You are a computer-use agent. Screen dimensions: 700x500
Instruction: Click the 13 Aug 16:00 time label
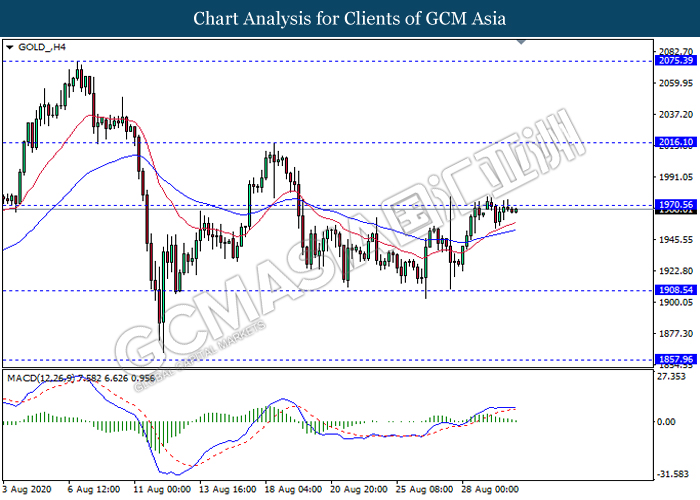[228, 490]
